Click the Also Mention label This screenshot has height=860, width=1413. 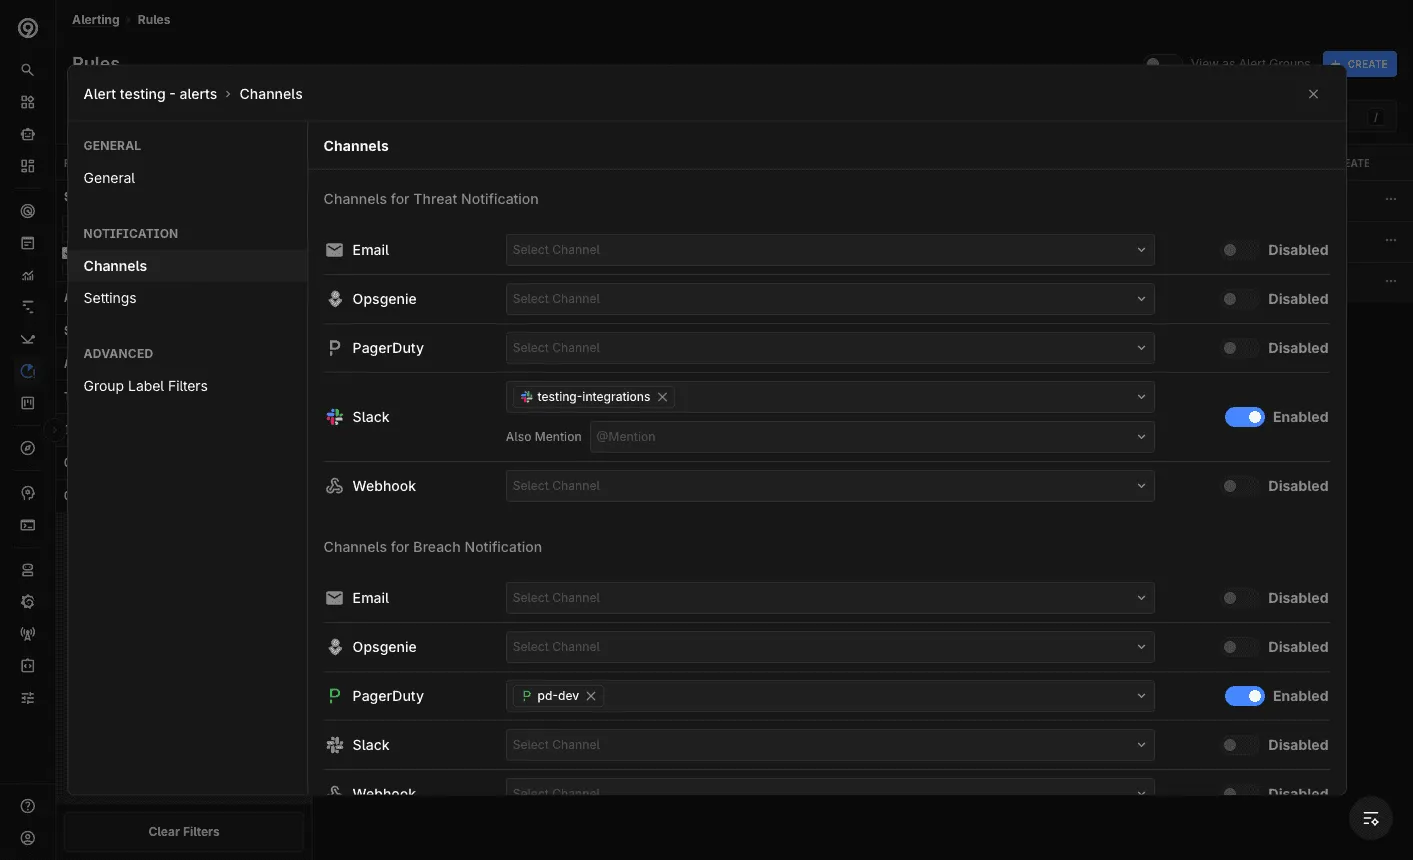pos(543,437)
